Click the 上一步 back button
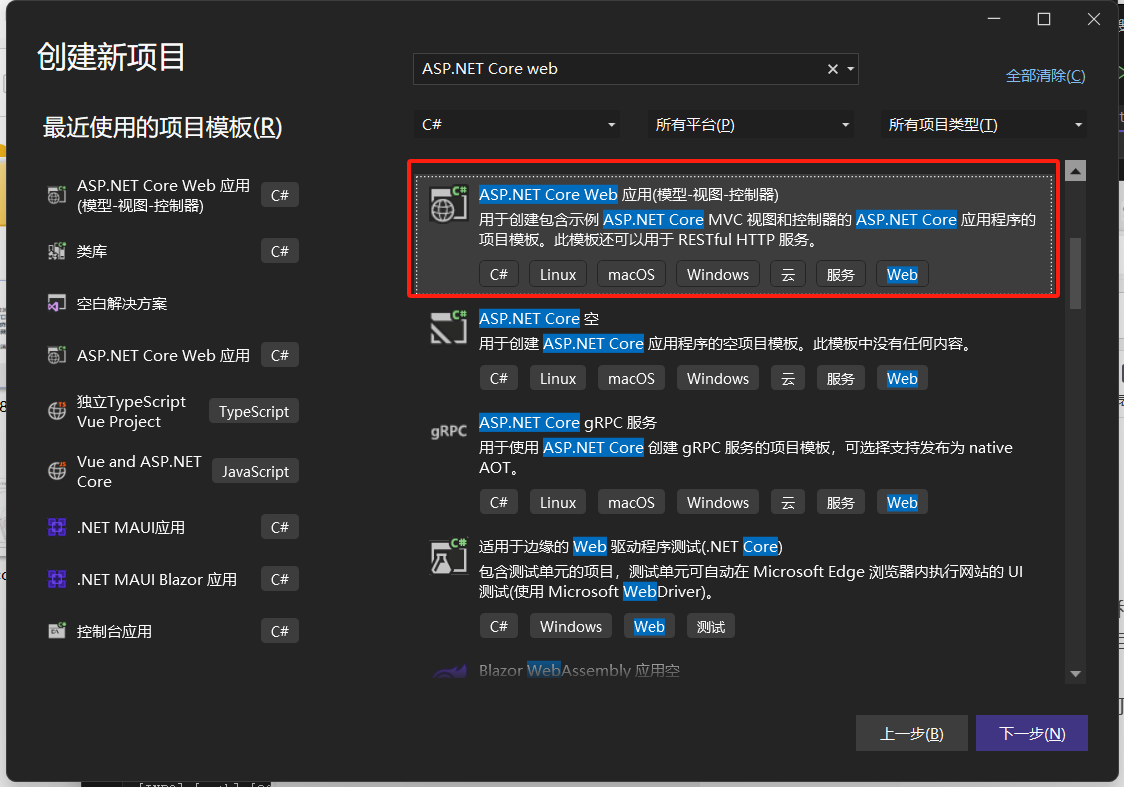 [911, 733]
